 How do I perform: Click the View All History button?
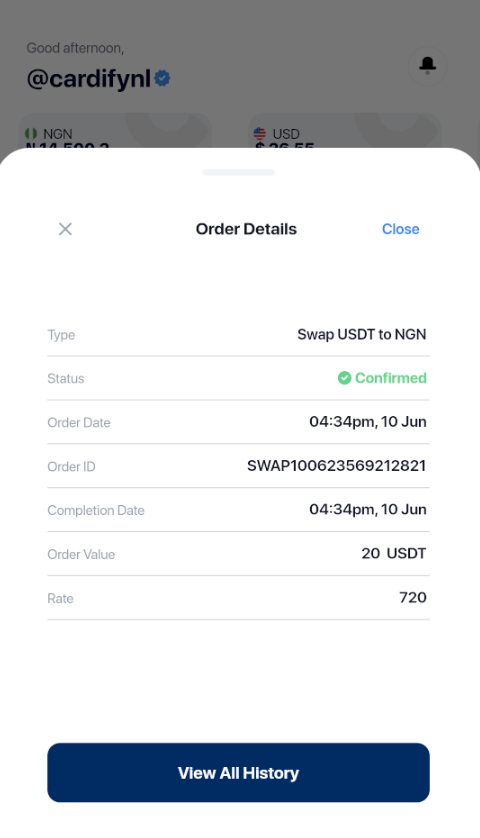(x=238, y=772)
